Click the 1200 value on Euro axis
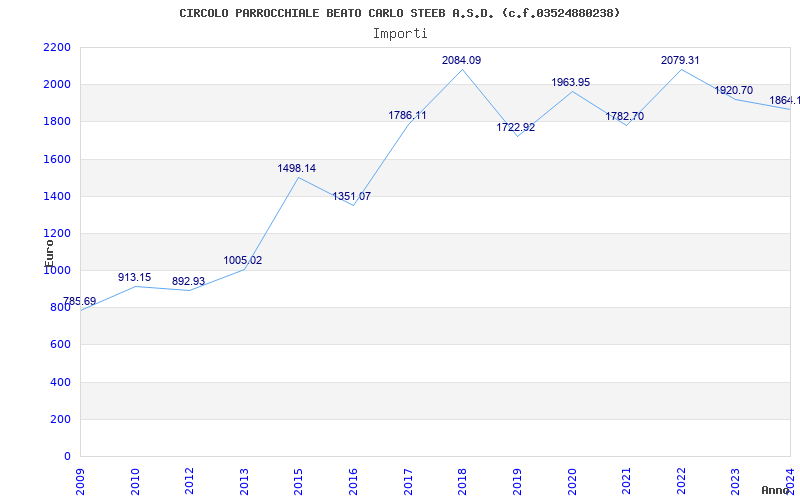The height and width of the screenshot is (500, 800). tap(57, 234)
